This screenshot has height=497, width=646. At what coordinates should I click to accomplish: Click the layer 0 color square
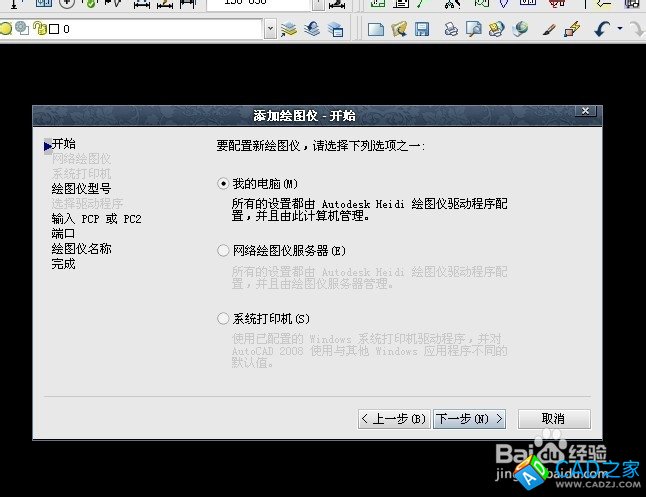pyautogui.click(x=54, y=29)
